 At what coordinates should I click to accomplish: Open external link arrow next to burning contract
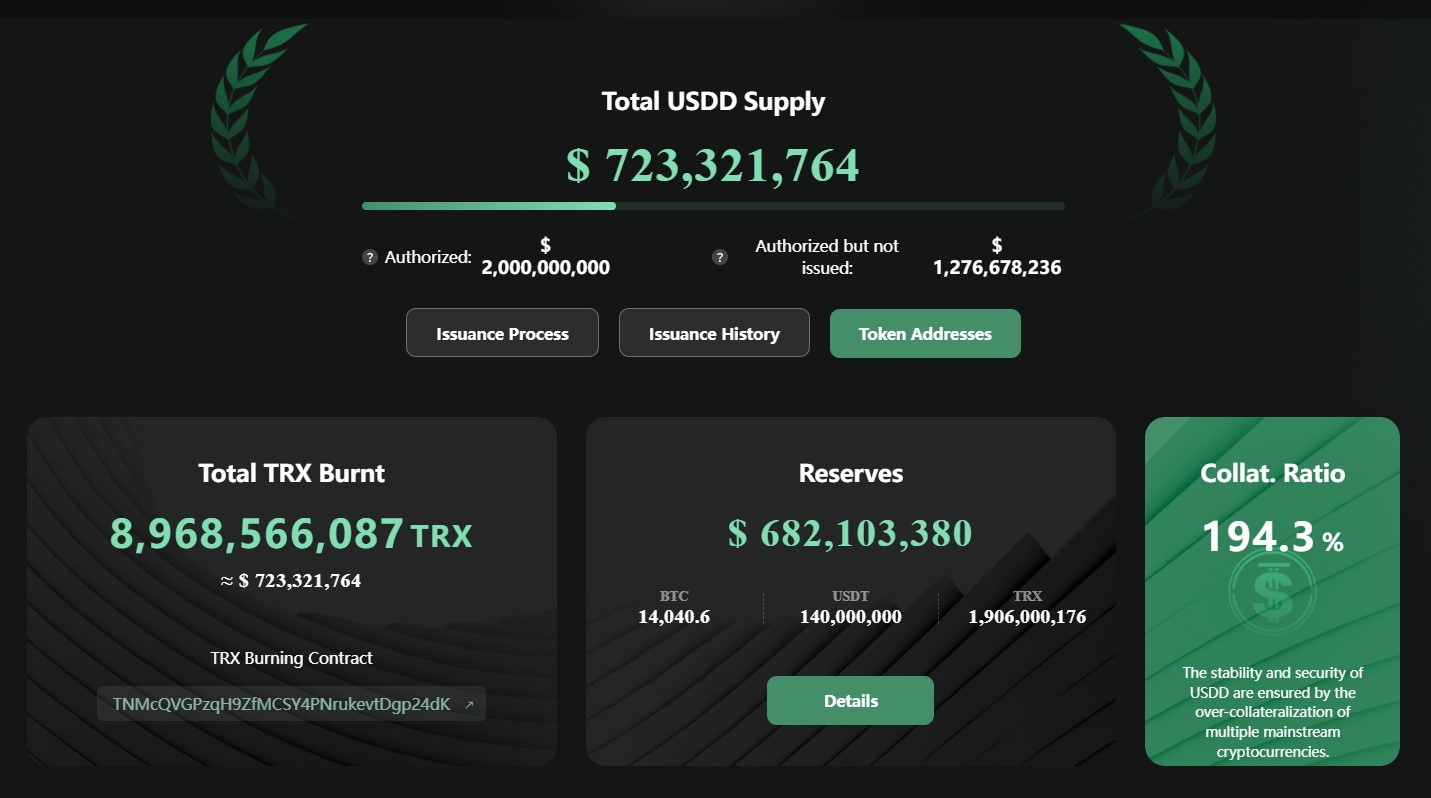469,705
